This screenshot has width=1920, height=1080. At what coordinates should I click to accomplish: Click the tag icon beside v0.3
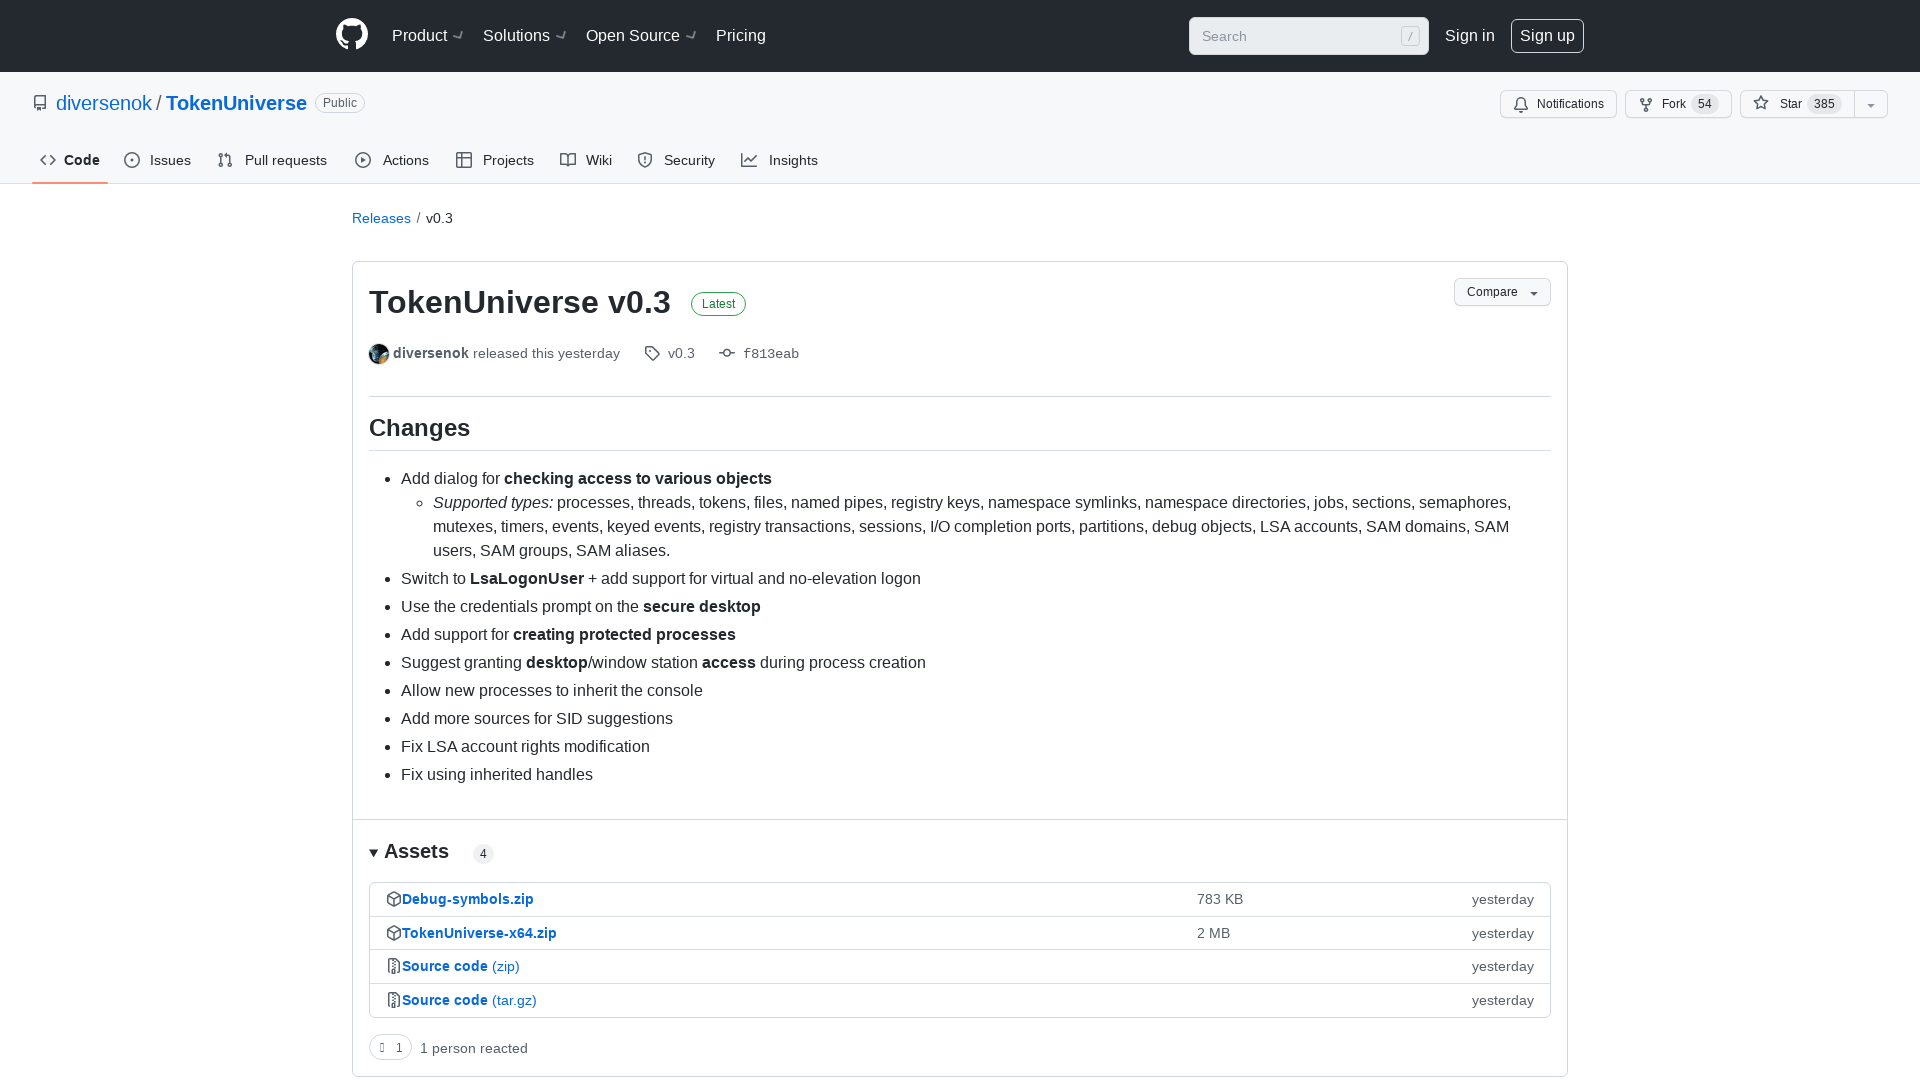652,354
